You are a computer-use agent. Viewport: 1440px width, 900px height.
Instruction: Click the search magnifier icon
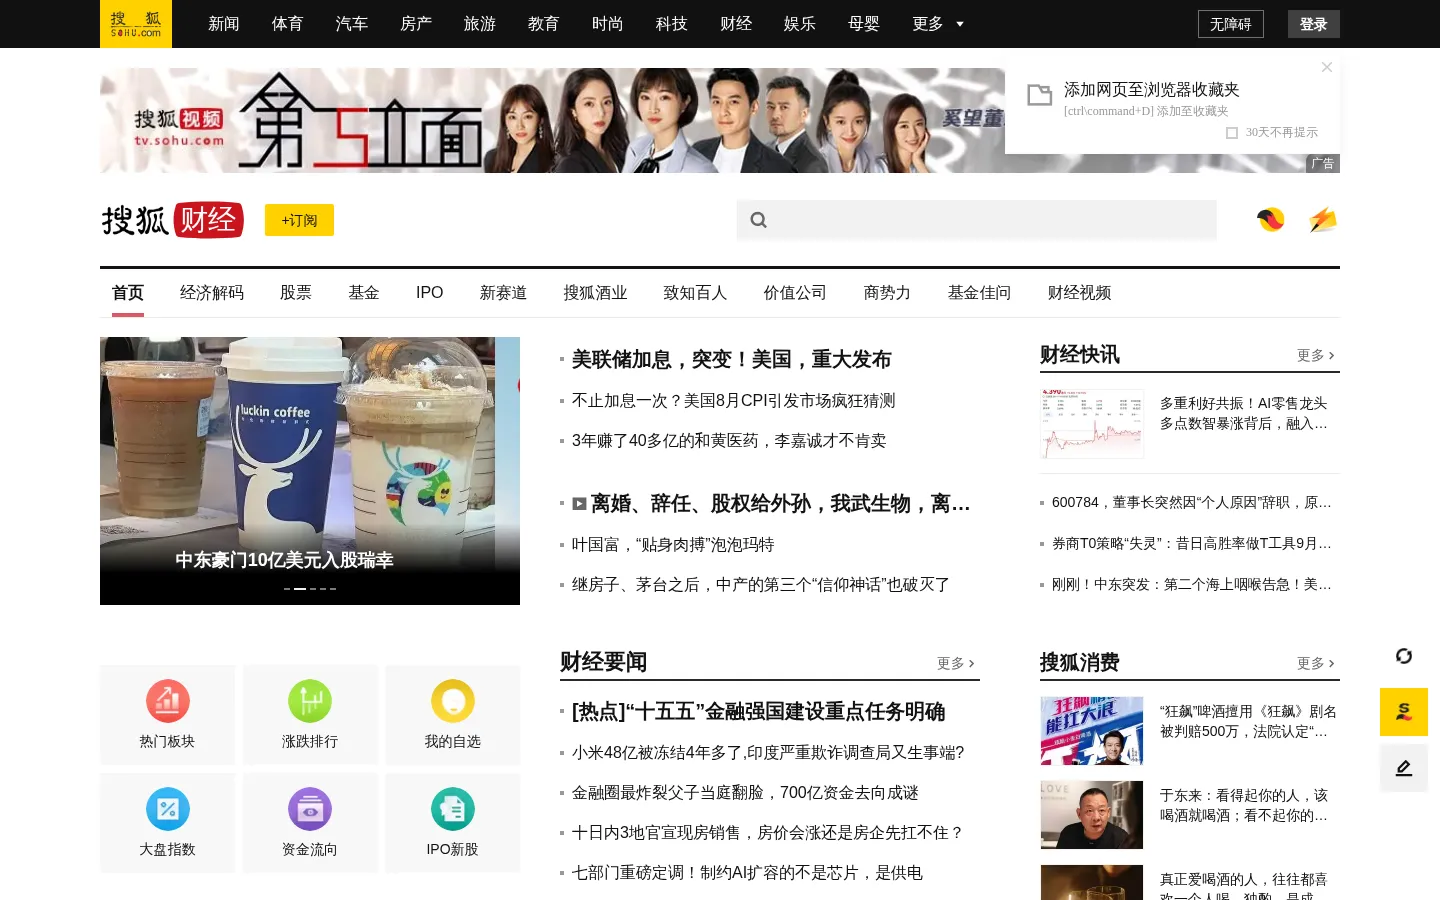pyautogui.click(x=759, y=220)
